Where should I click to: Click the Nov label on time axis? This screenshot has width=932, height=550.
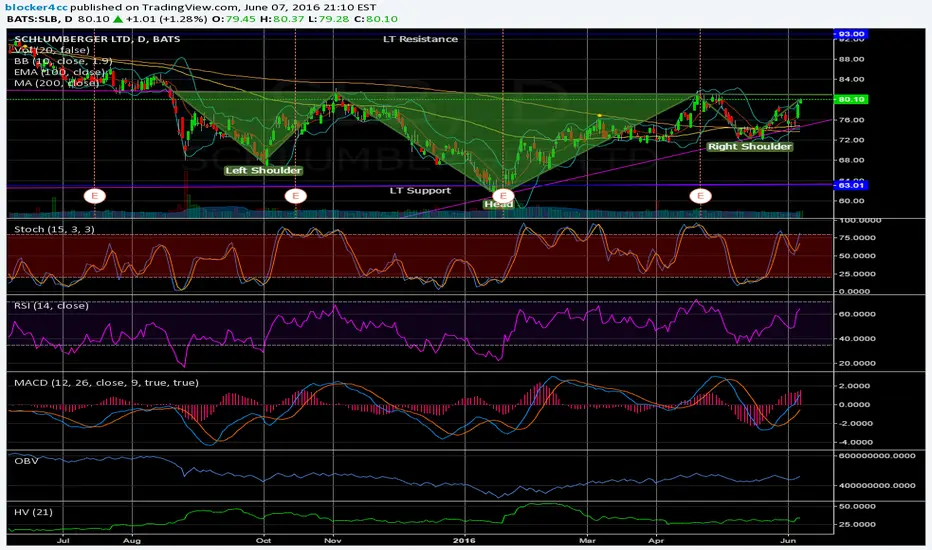[333, 540]
